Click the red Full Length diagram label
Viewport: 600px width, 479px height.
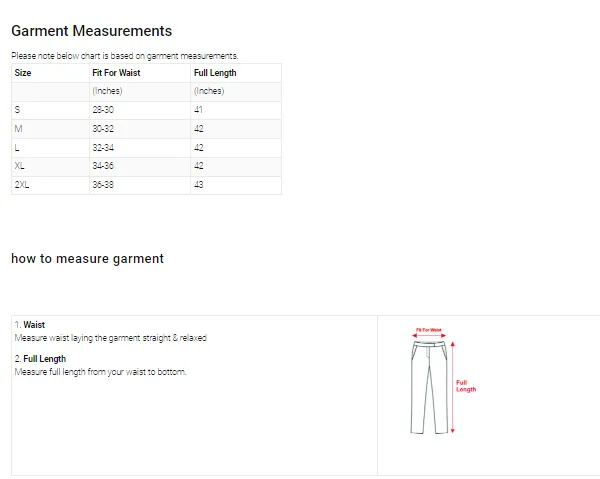[x=466, y=386]
